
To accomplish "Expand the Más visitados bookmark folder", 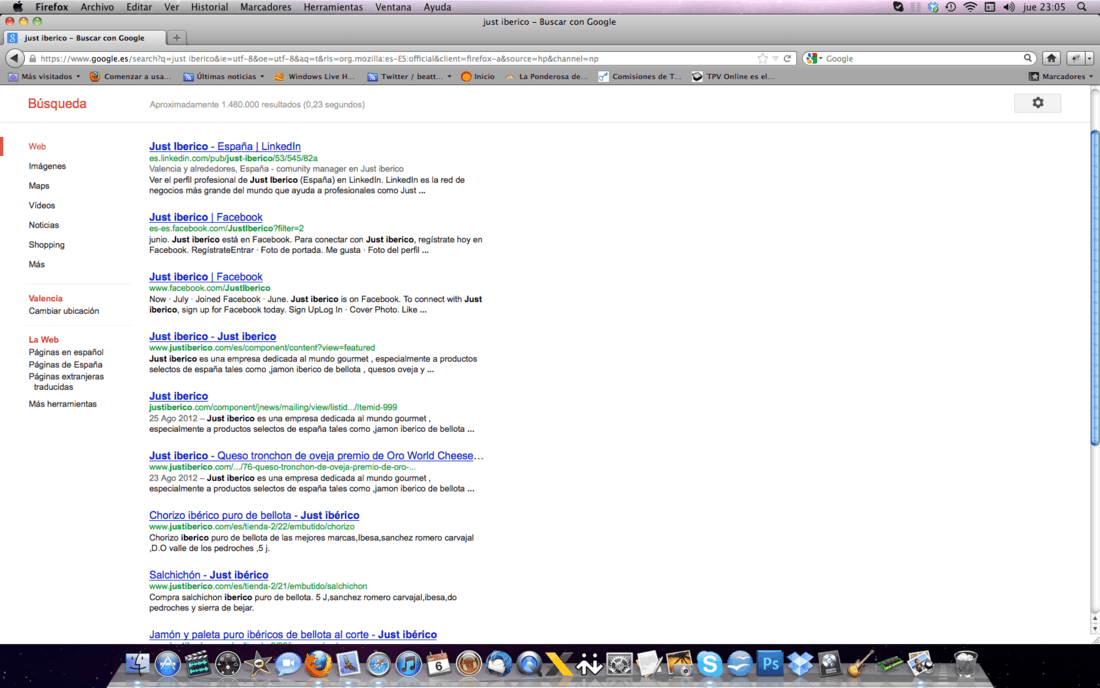I will (x=43, y=76).
